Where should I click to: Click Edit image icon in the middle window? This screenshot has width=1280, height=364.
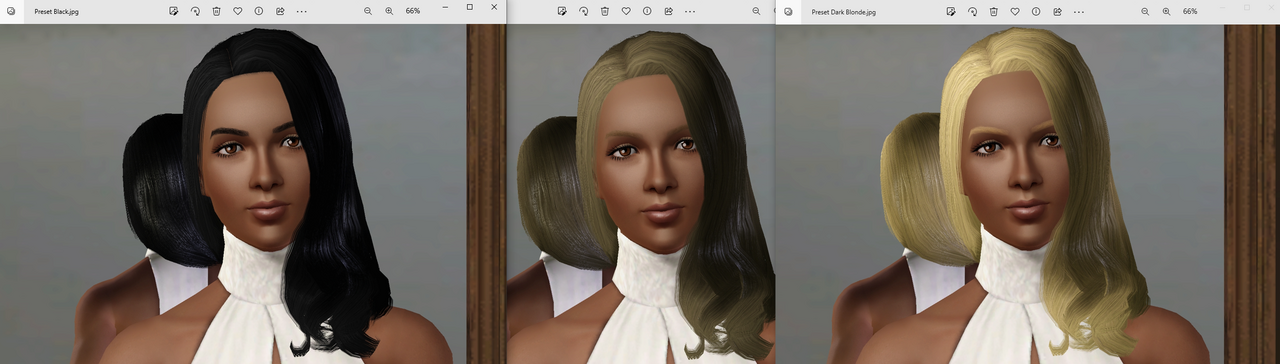562,11
